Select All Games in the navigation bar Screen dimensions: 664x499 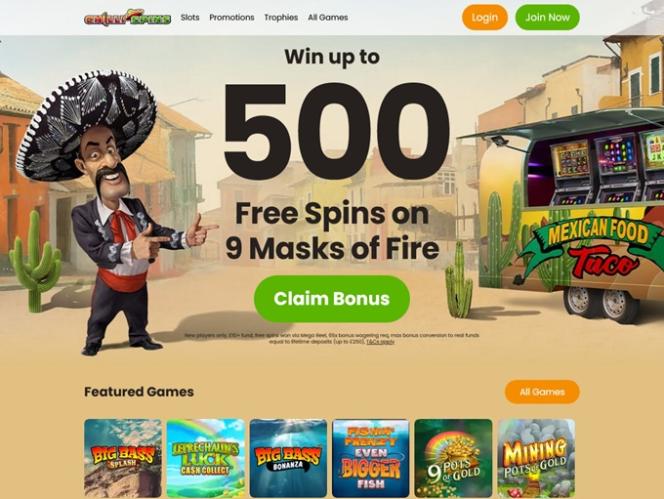pos(328,17)
